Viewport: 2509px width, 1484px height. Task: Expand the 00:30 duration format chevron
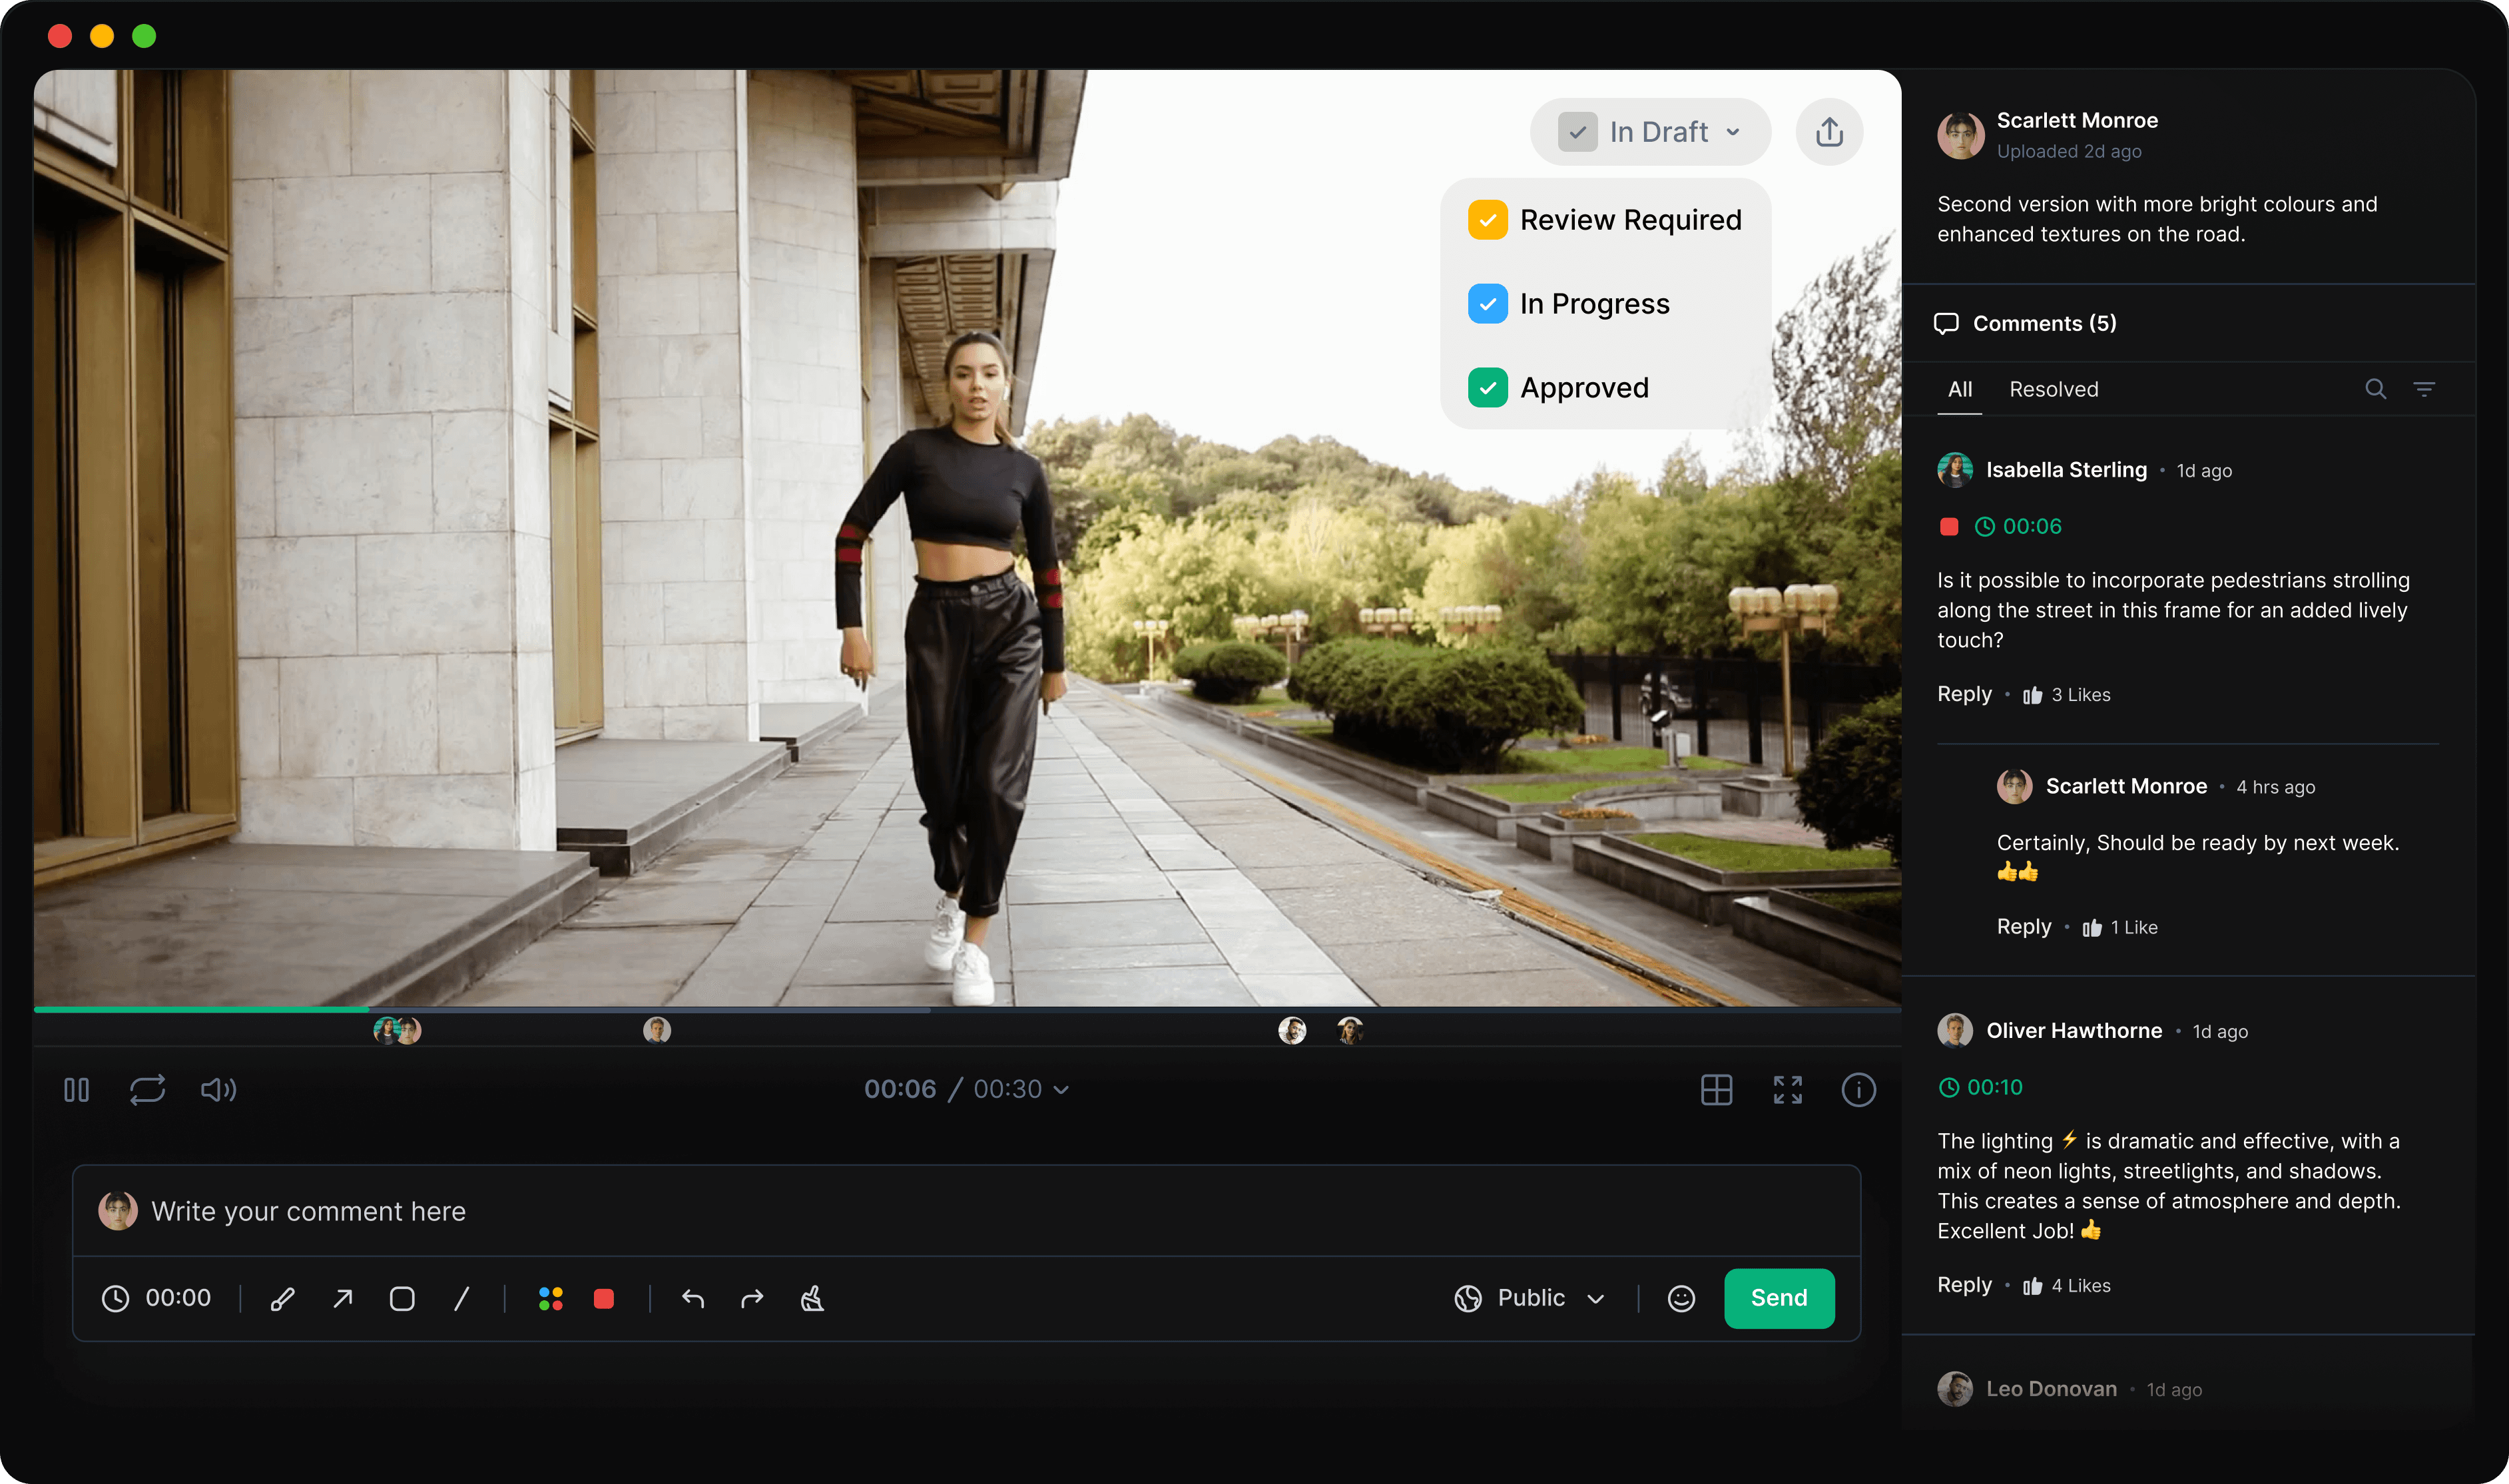click(x=1061, y=1089)
